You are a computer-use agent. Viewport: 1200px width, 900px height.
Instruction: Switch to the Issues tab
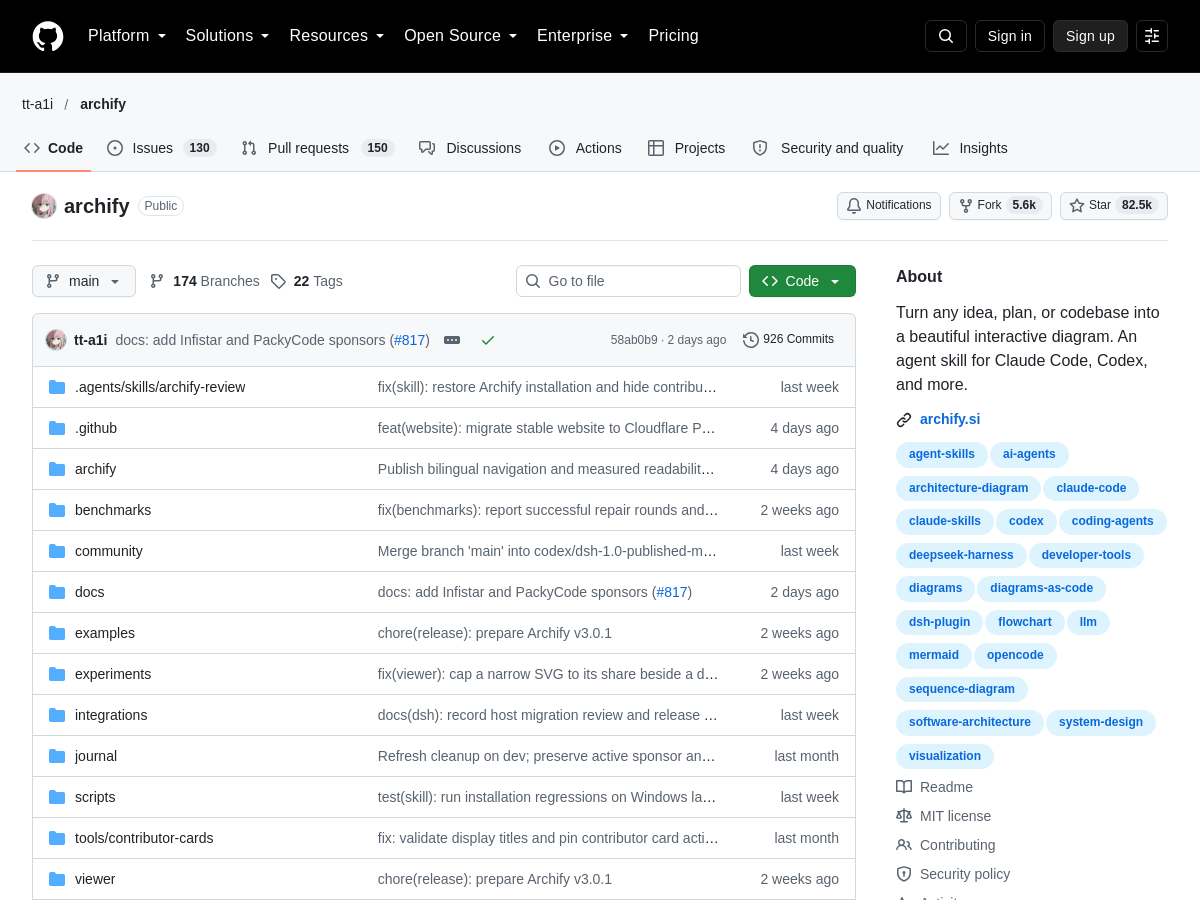click(x=161, y=148)
